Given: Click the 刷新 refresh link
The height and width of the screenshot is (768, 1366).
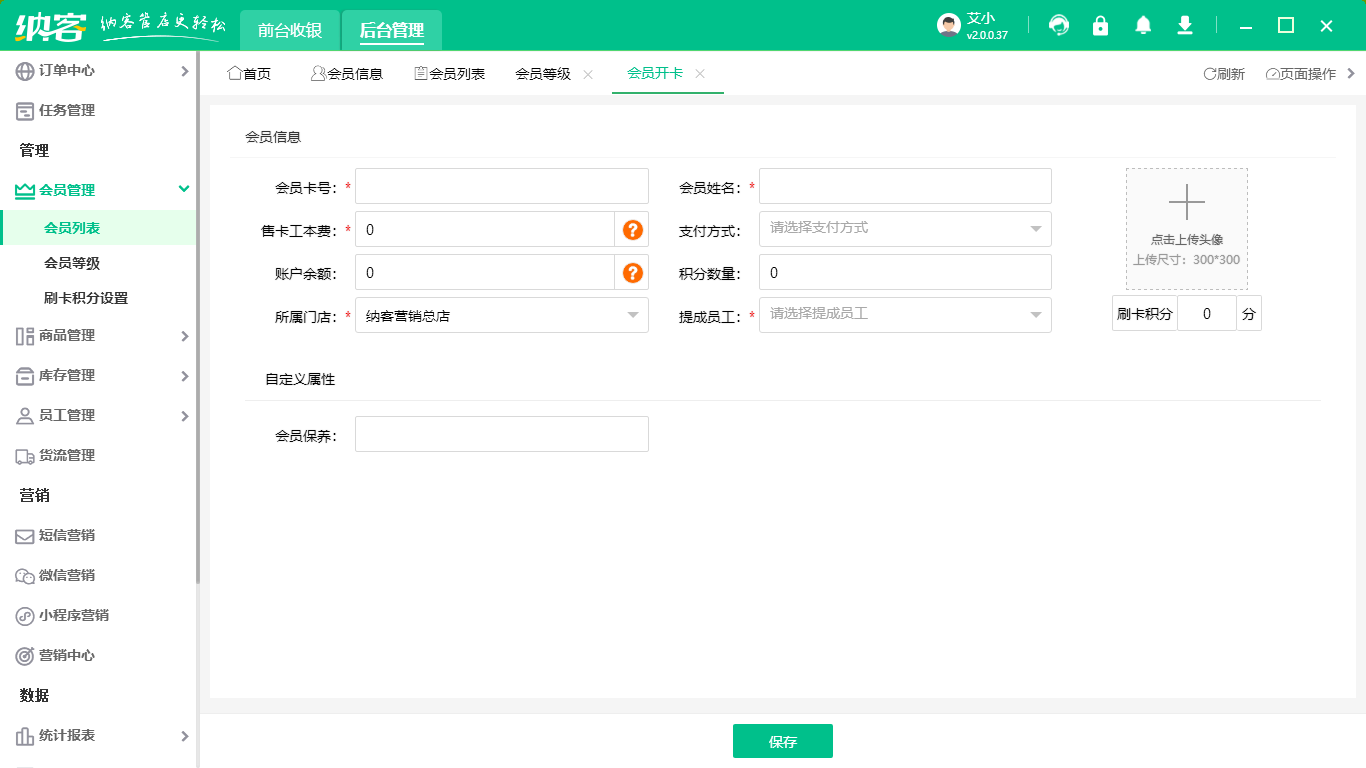Looking at the screenshot, I should coord(1224,73).
